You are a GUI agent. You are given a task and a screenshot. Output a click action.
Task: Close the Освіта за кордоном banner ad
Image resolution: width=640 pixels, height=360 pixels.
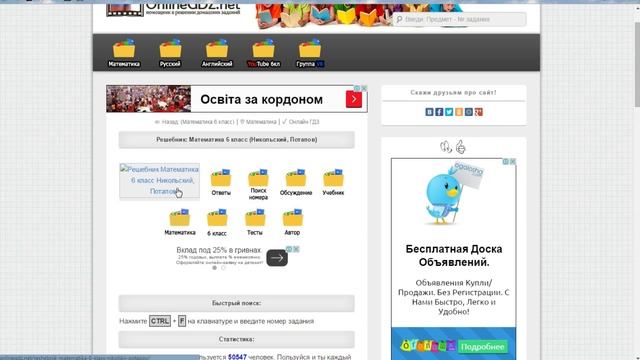[364, 88]
